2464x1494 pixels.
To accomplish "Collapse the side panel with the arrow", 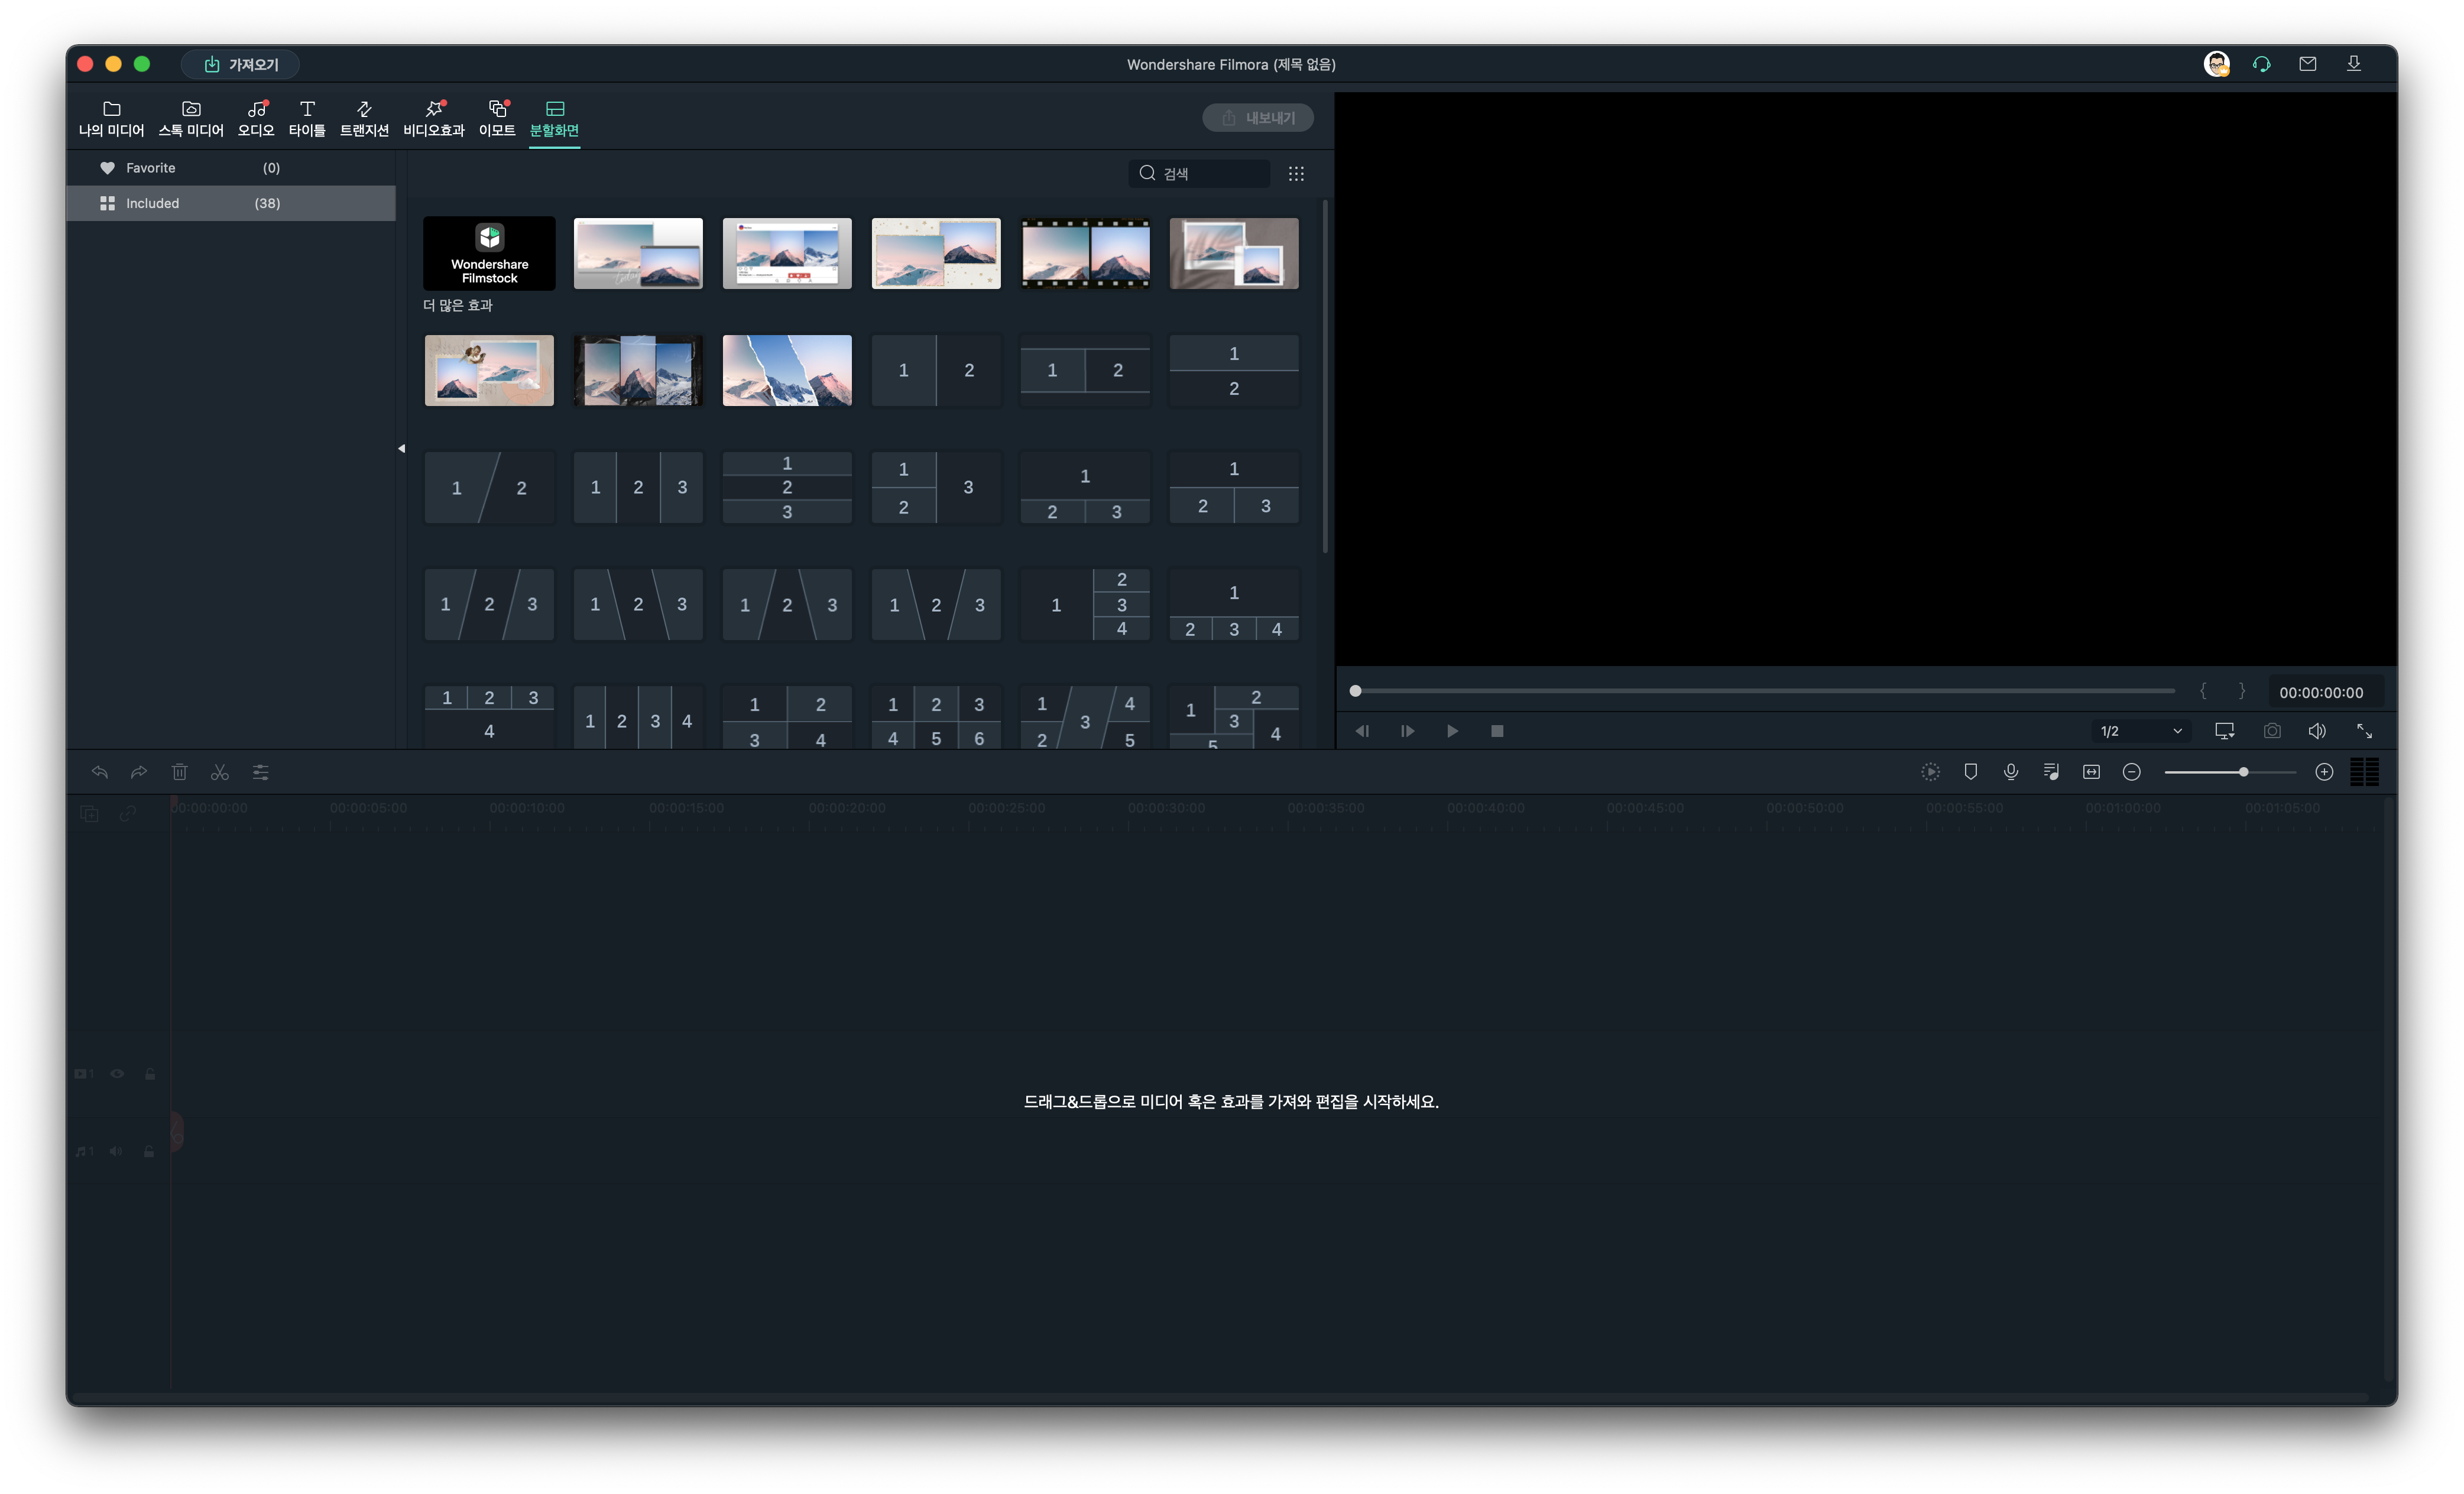I will tap(401, 448).
